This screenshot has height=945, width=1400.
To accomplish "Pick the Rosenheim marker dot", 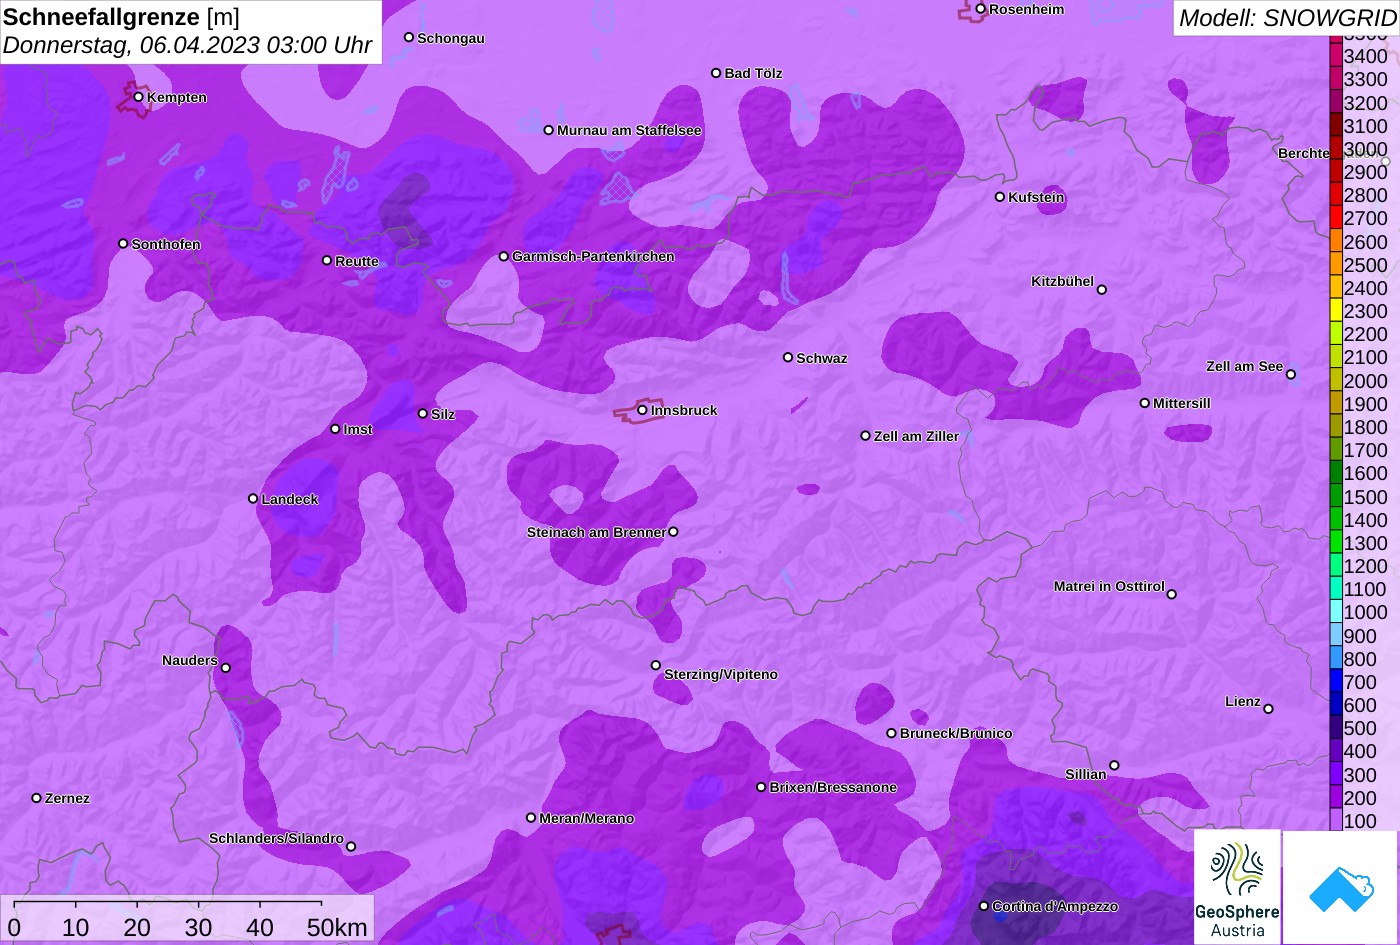I will point(981,9).
